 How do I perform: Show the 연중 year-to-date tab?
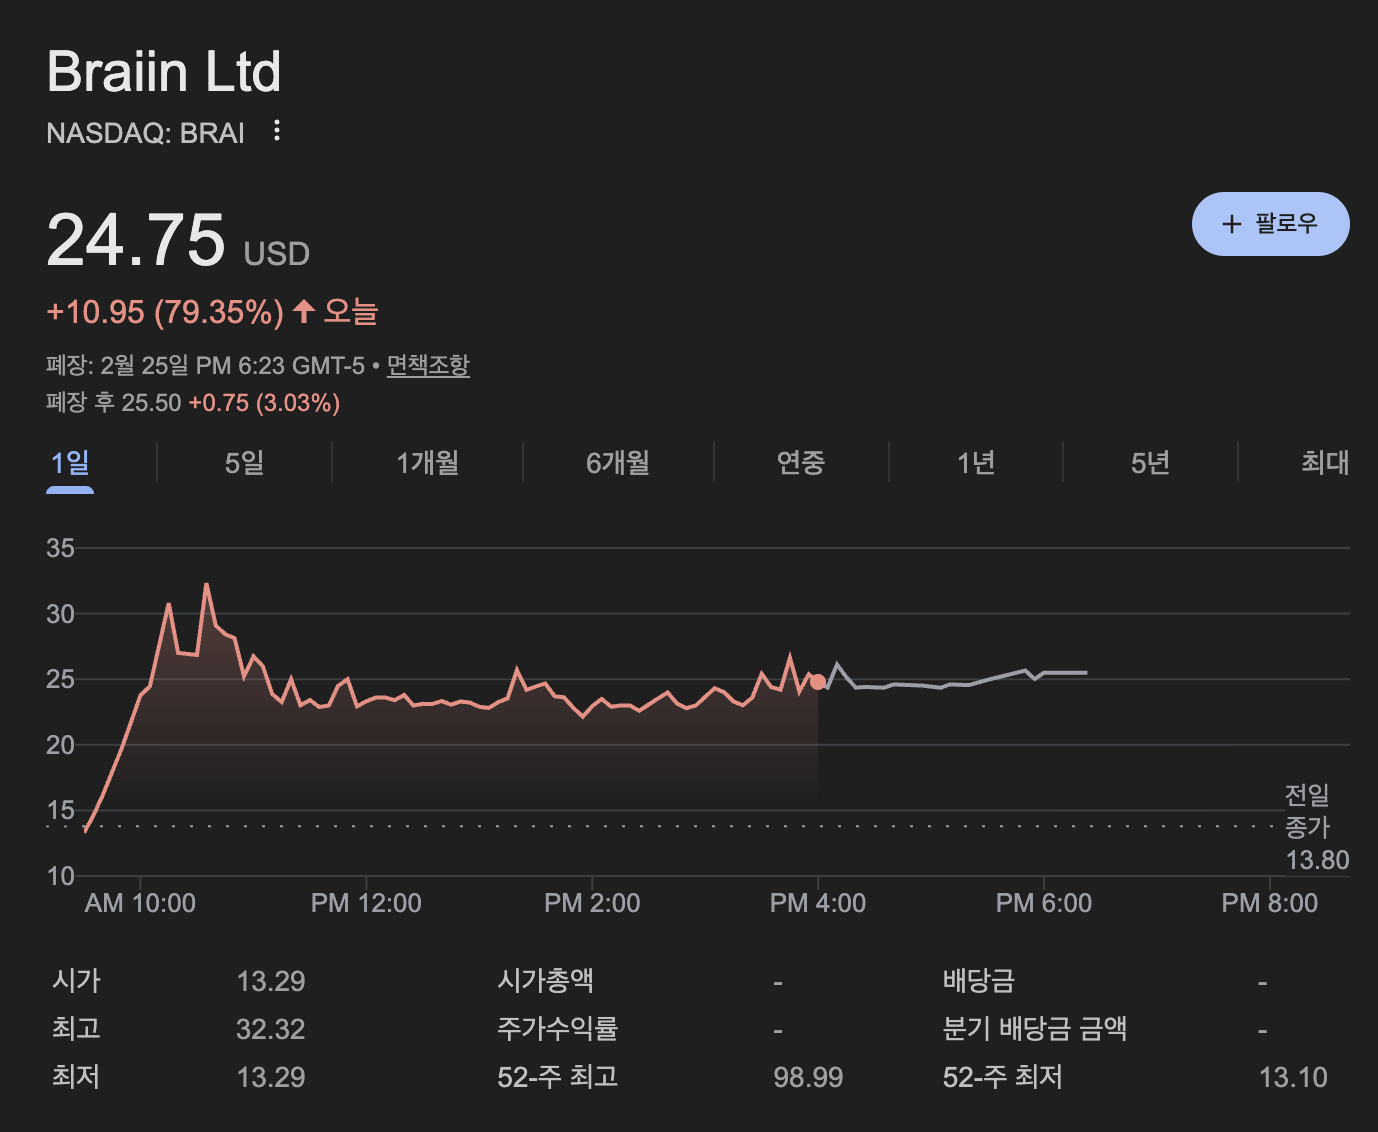(801, 463)
